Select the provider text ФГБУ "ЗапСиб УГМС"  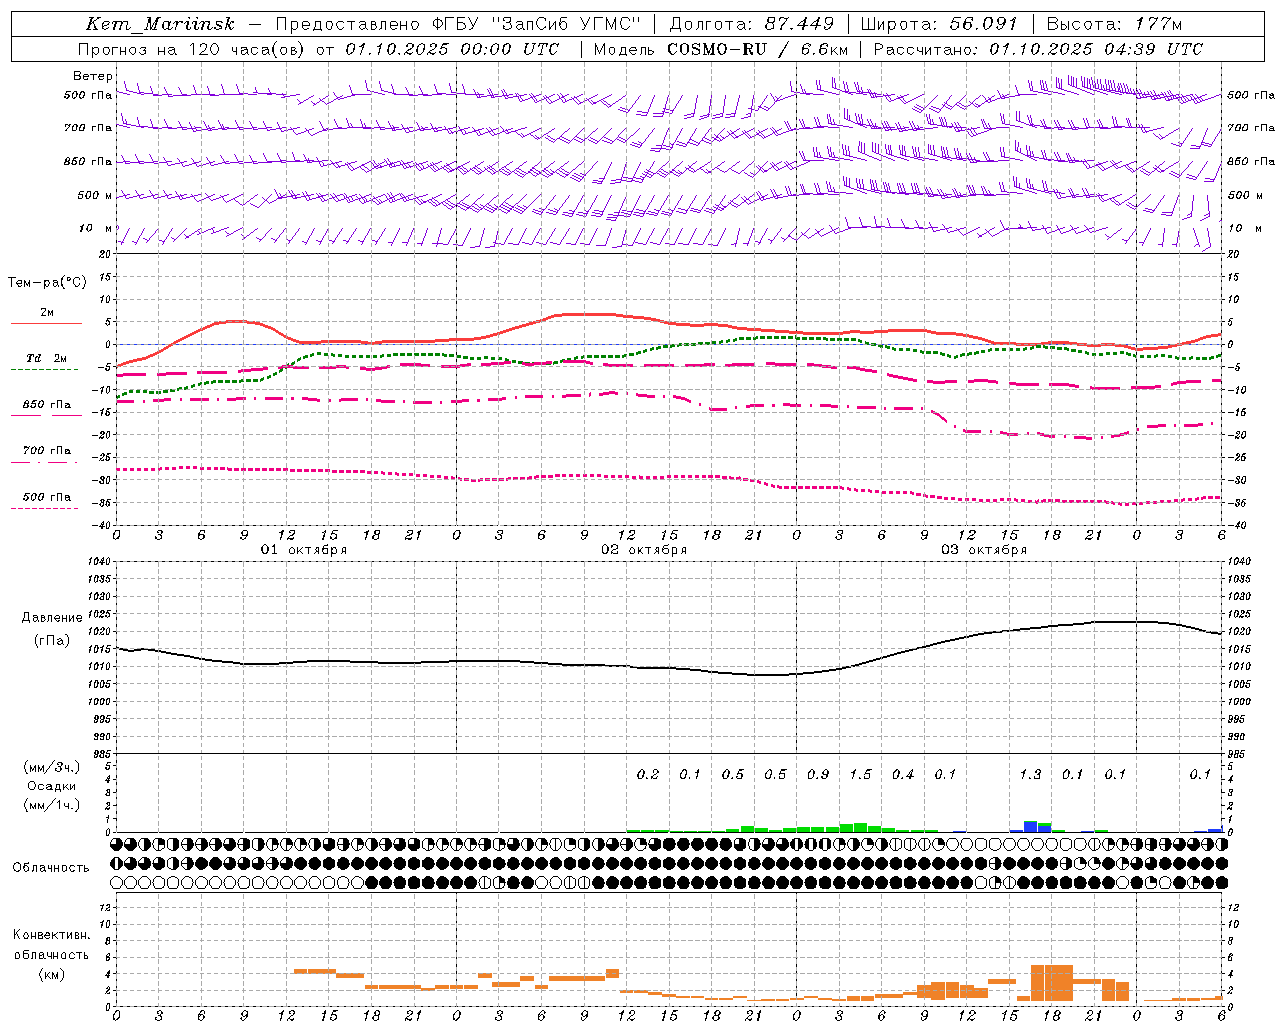536,24
